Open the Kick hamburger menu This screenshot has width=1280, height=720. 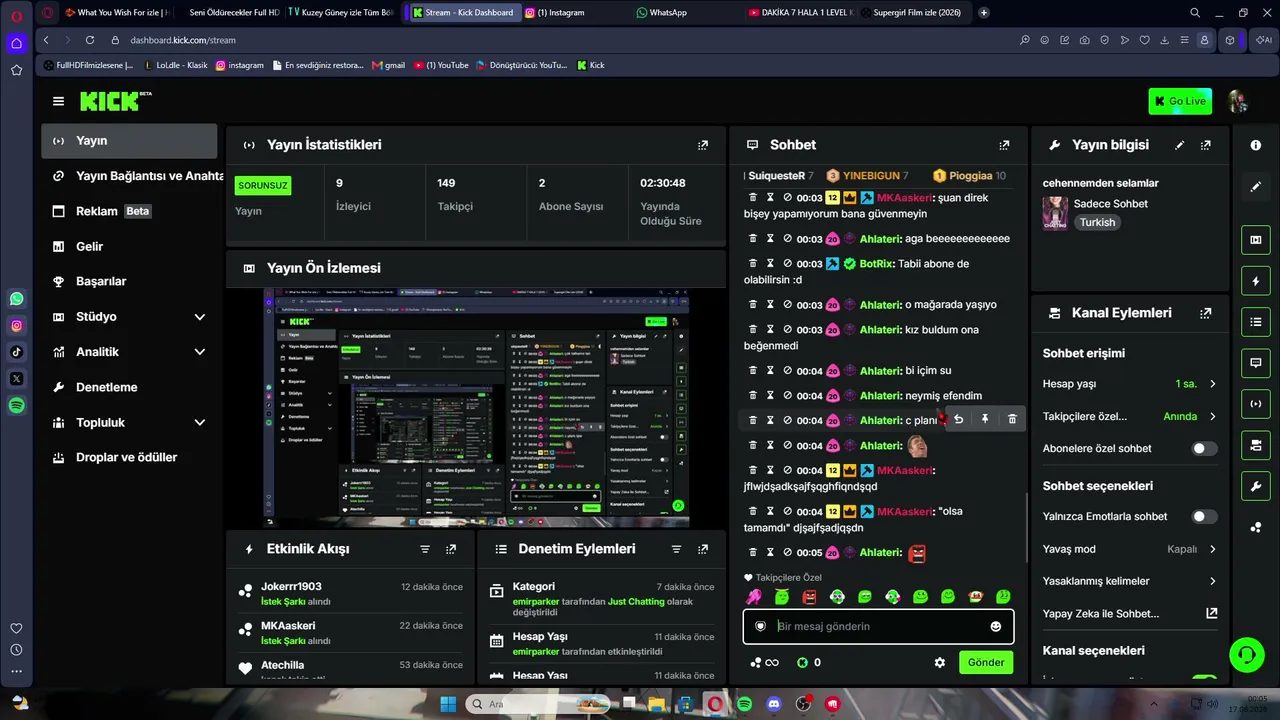coord(59,101)
